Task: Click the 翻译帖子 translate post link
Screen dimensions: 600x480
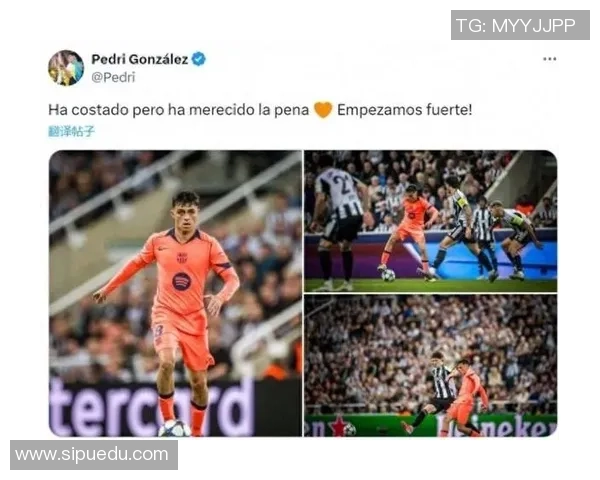Action: coord(71,131)
